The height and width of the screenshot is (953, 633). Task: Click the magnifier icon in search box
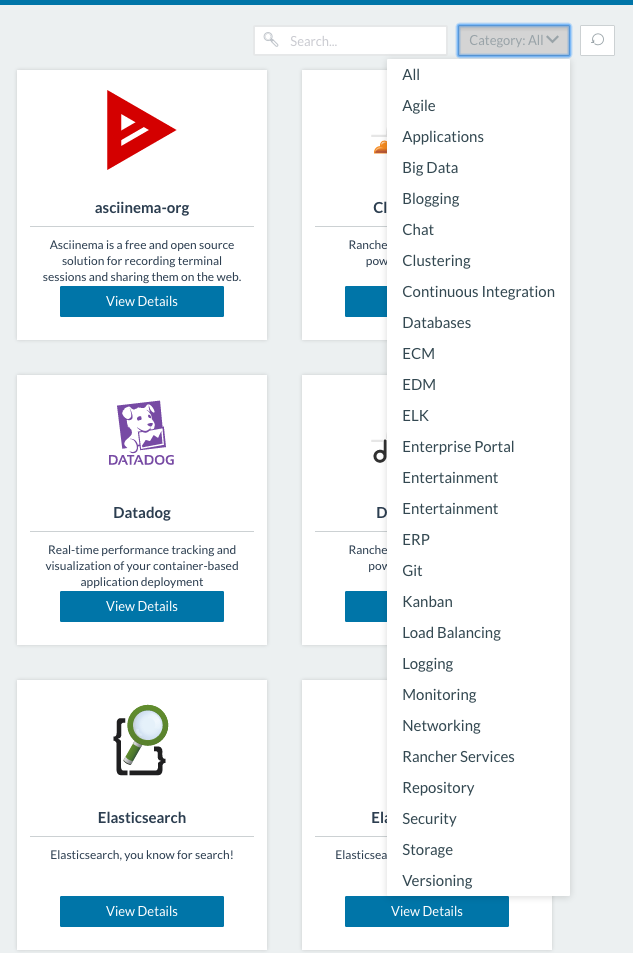click(x=271, y=40)
